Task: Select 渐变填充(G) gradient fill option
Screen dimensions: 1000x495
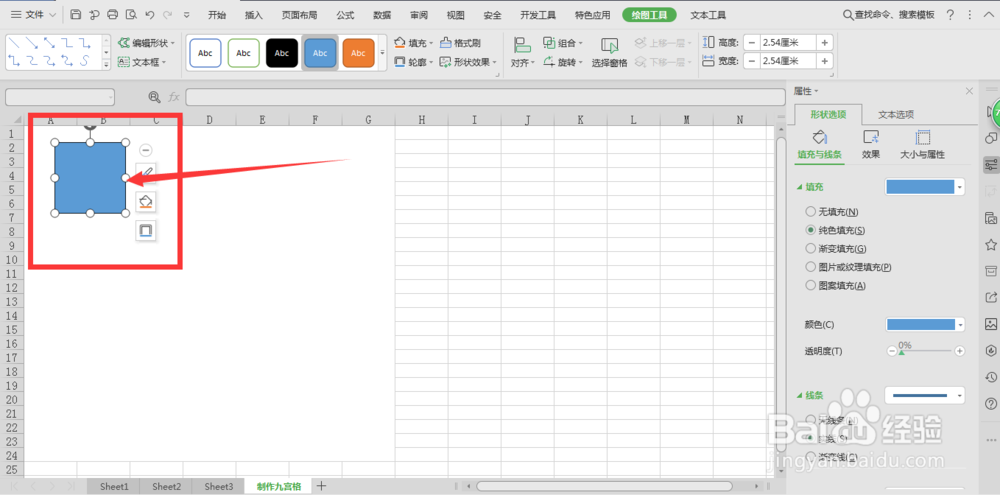Action: [x=811, y=248]
